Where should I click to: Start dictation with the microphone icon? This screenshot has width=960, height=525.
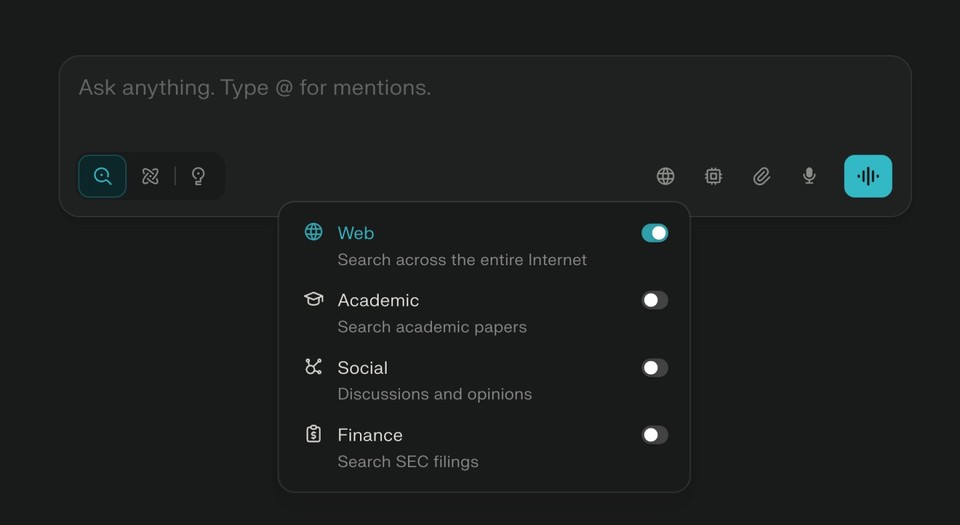pyautogui.click(x=809, y=176)
